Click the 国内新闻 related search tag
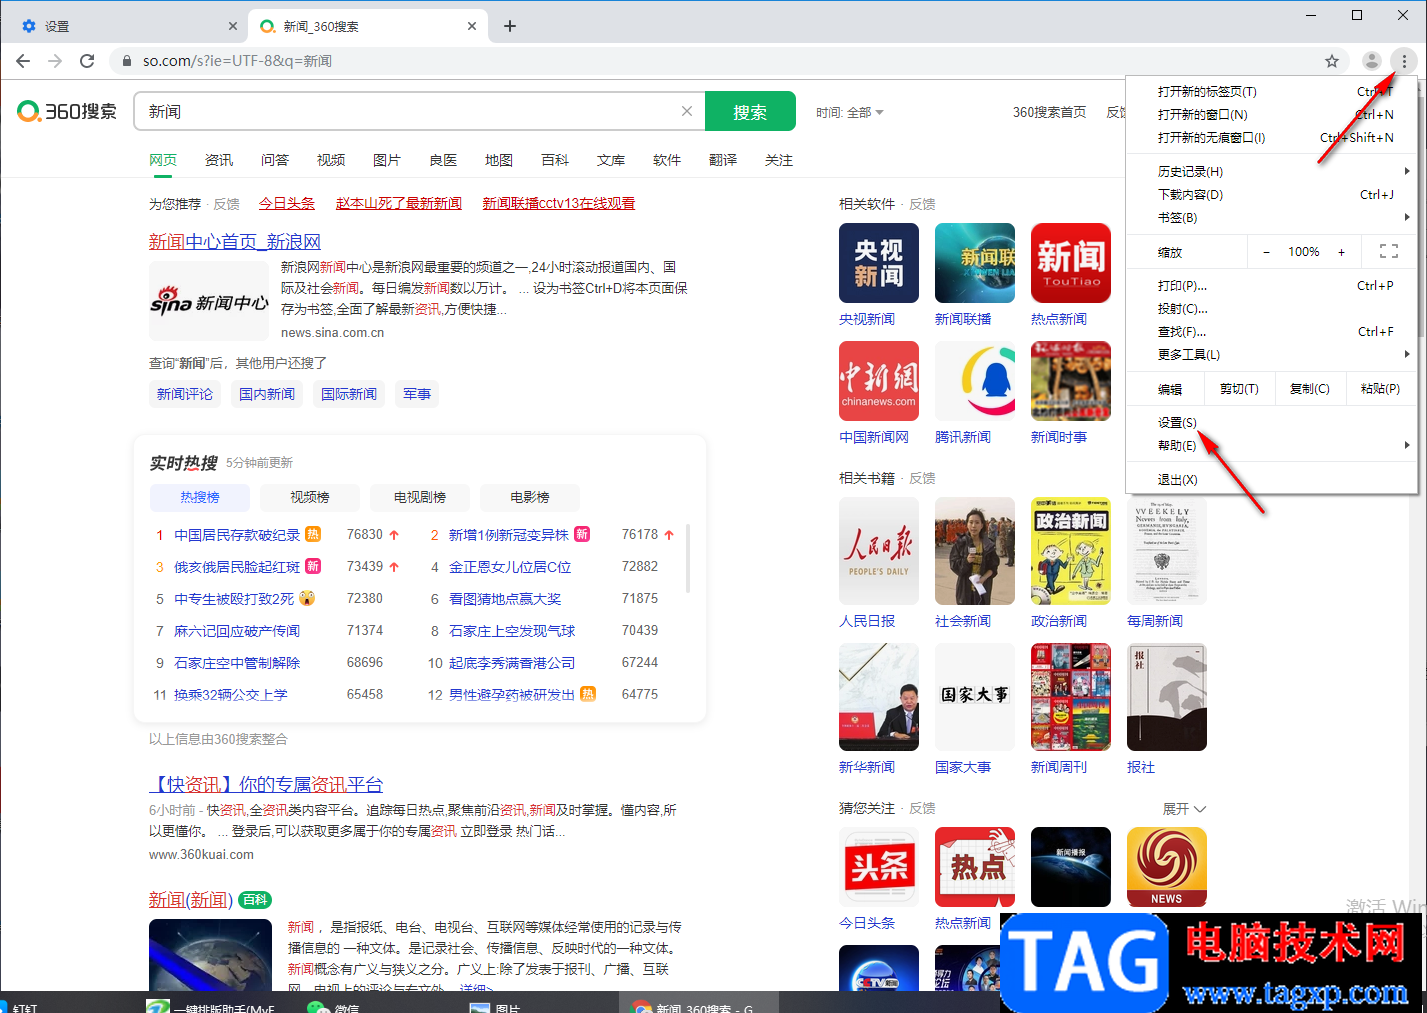Screen dimensions: 1427x1013 tap(267, 394)
